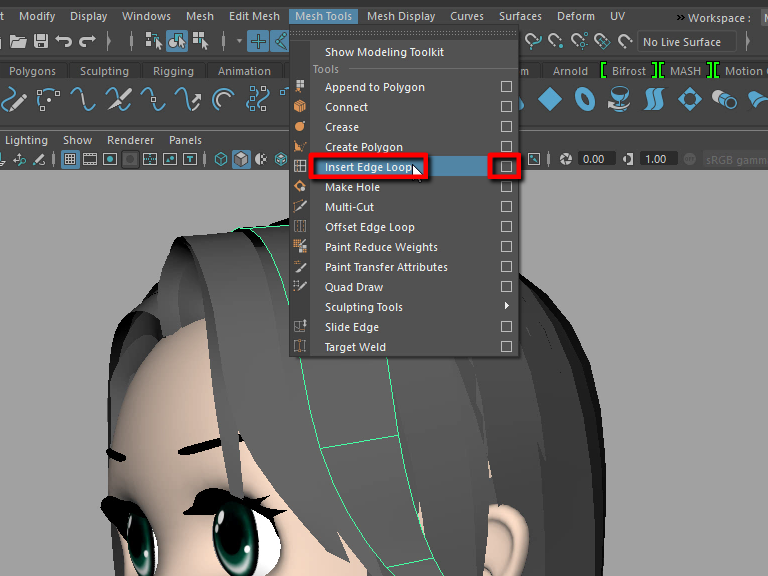Open the Lighting panel menu
Image resolution: width=768 pixels, height=576 pixels.
point(26,140)
